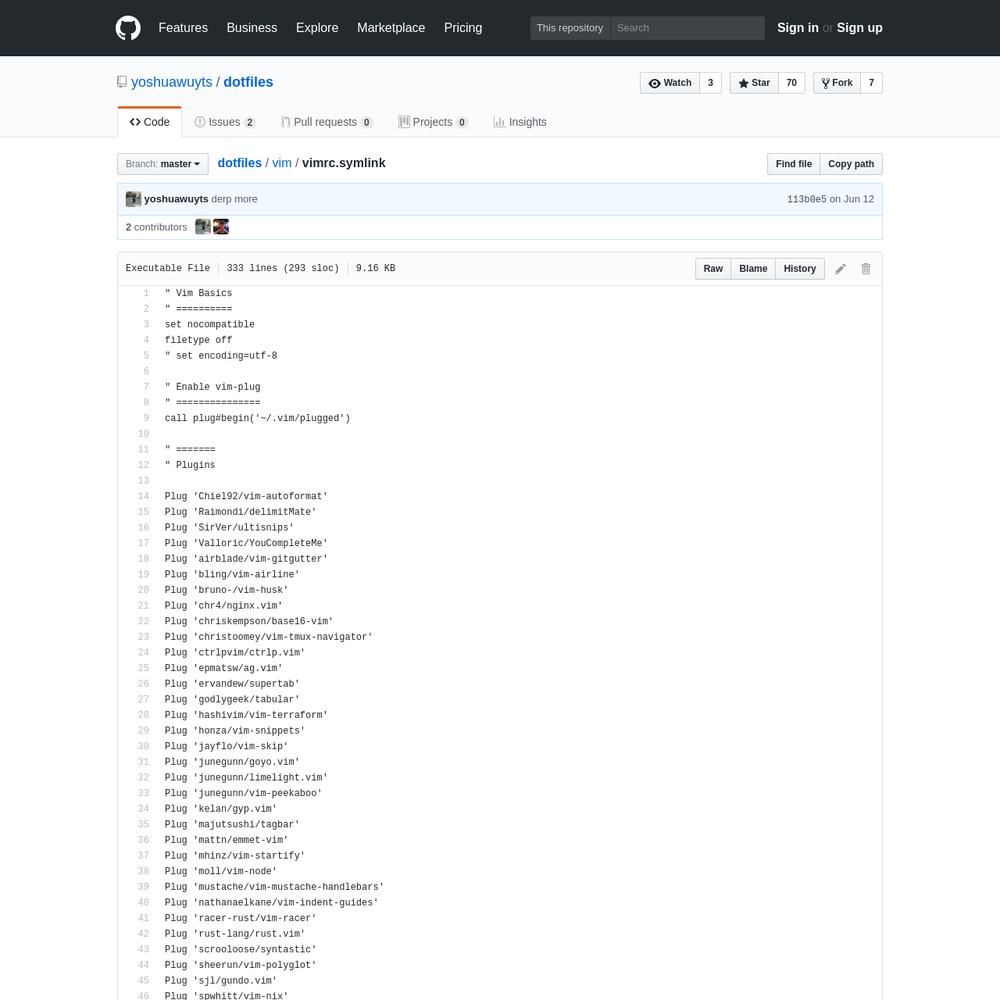Open the dotfiles repository title link
The height and width of the screenshot is (1000, 1000).
tap(248, 82)
